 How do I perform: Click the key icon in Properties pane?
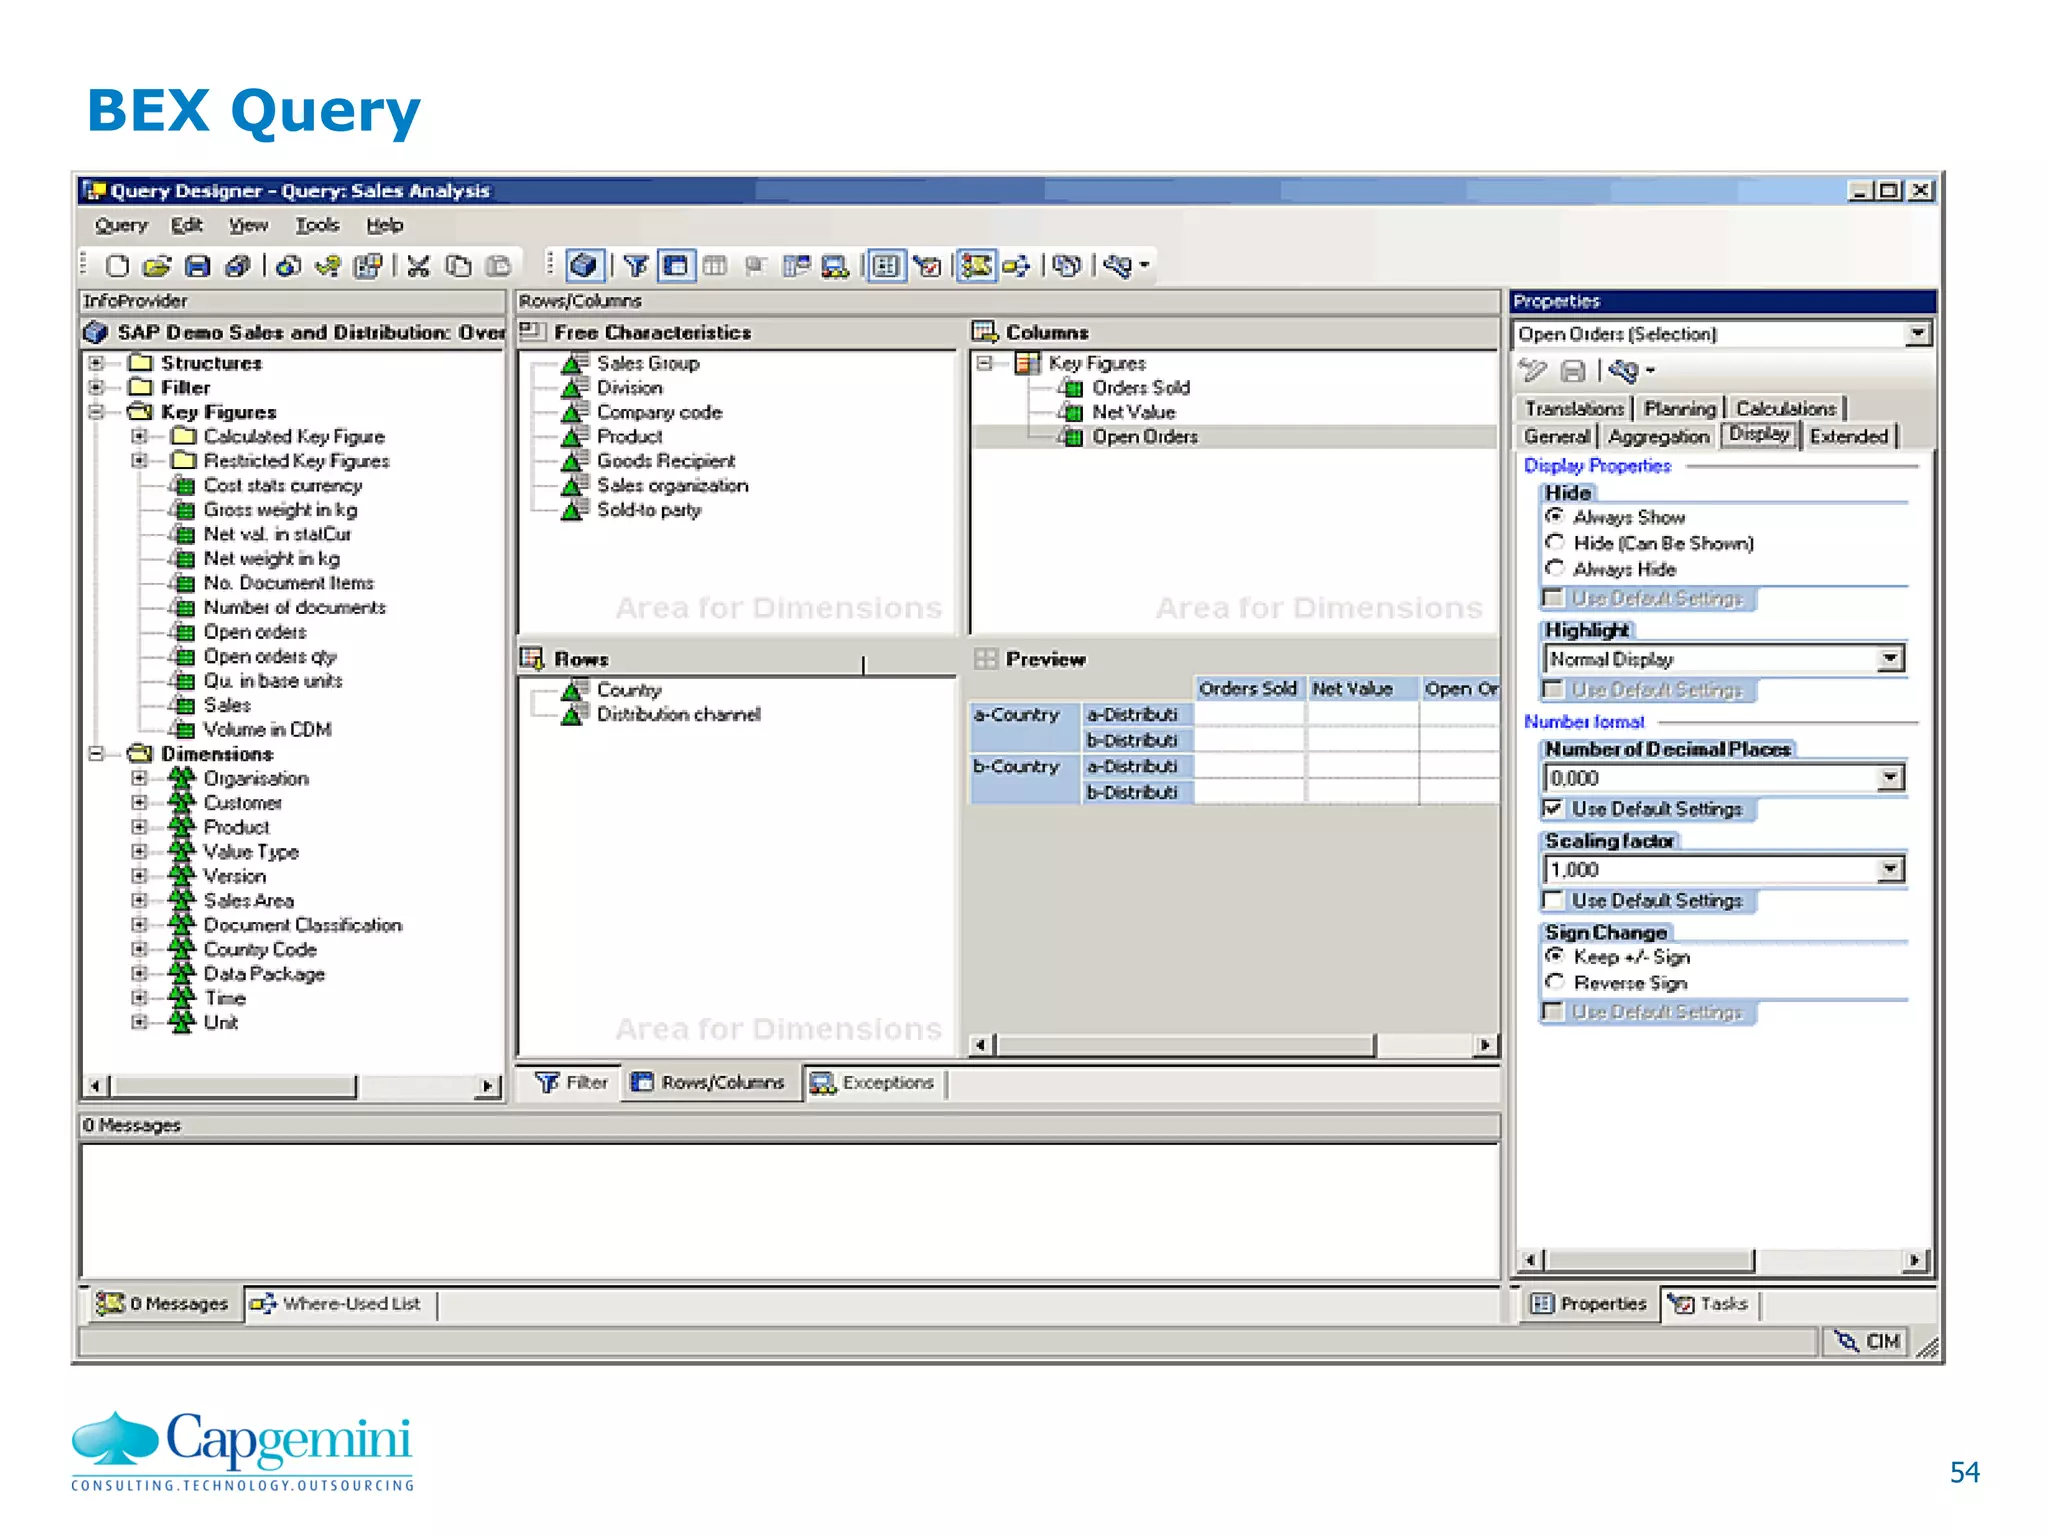[x=1624, y=372]
